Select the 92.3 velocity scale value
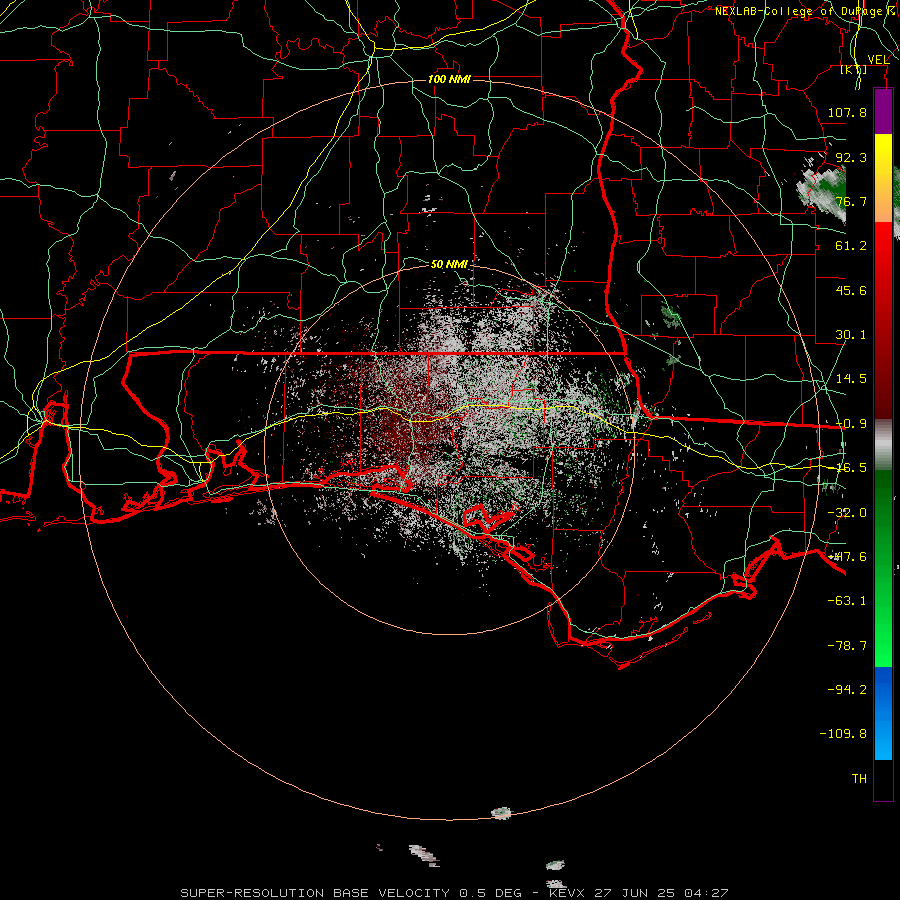900x900 pixels. click(851, 157)
